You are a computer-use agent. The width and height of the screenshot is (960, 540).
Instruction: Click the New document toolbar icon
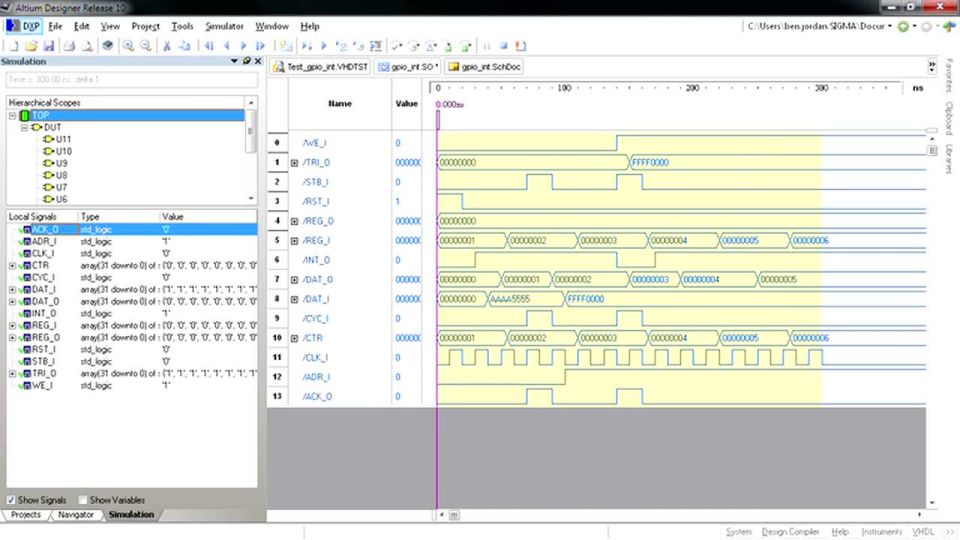(x=13, y=46)
